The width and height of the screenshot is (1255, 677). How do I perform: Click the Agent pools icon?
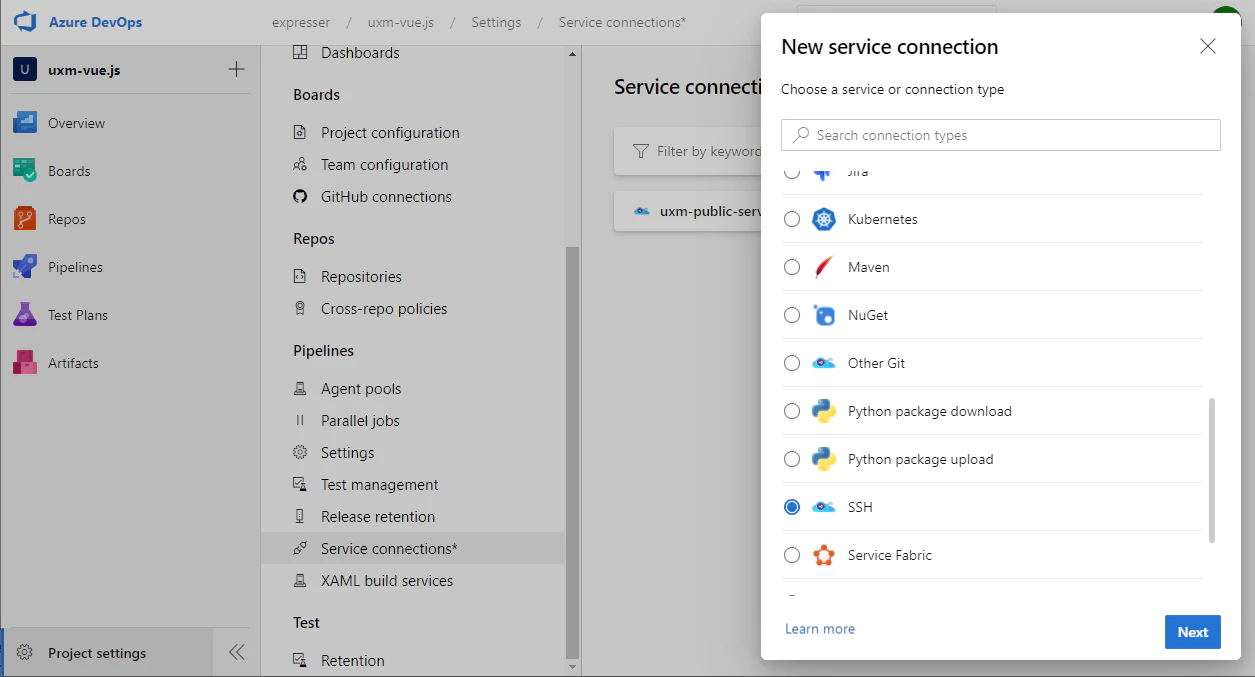[x=300, y=389]
